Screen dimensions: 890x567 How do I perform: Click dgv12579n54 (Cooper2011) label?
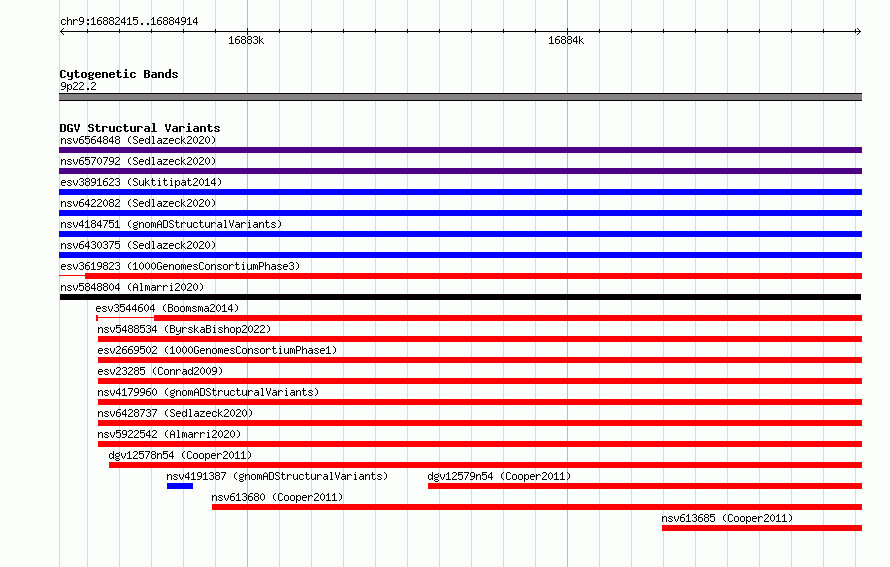[499, 476]
